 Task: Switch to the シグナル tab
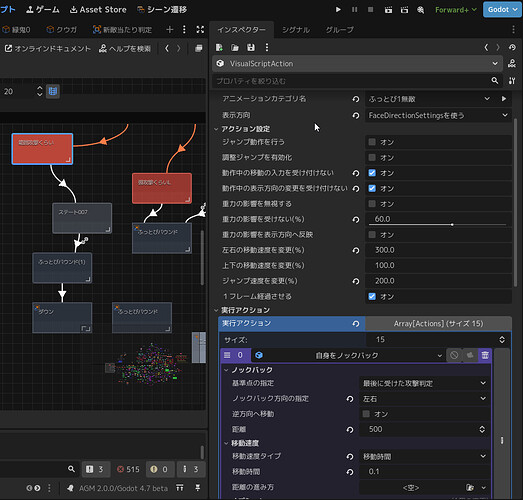coord(296,30)
